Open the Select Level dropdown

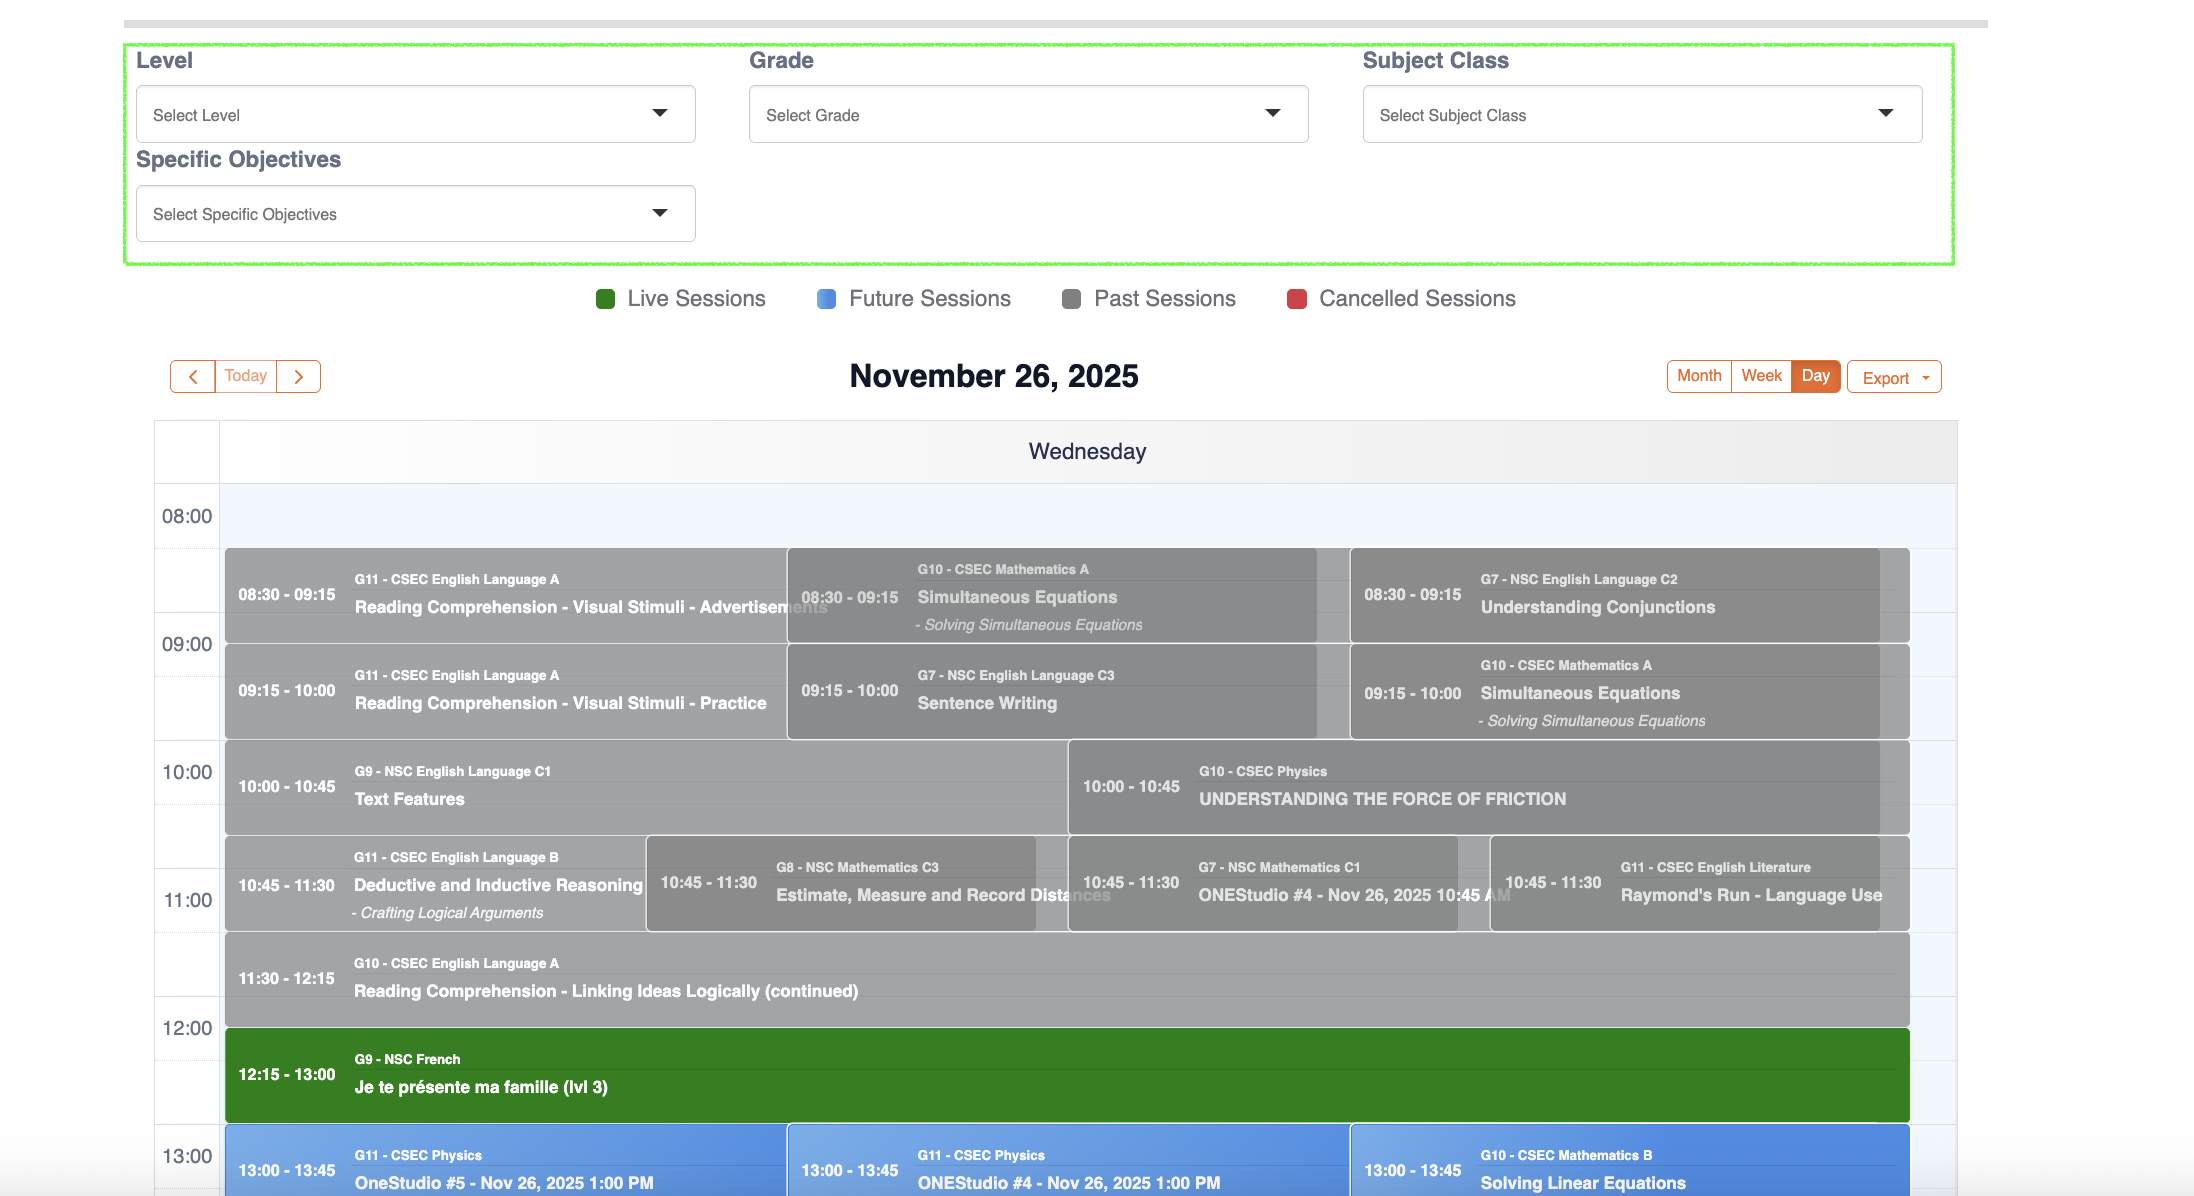pyautogui.click(x=415, y=114)
